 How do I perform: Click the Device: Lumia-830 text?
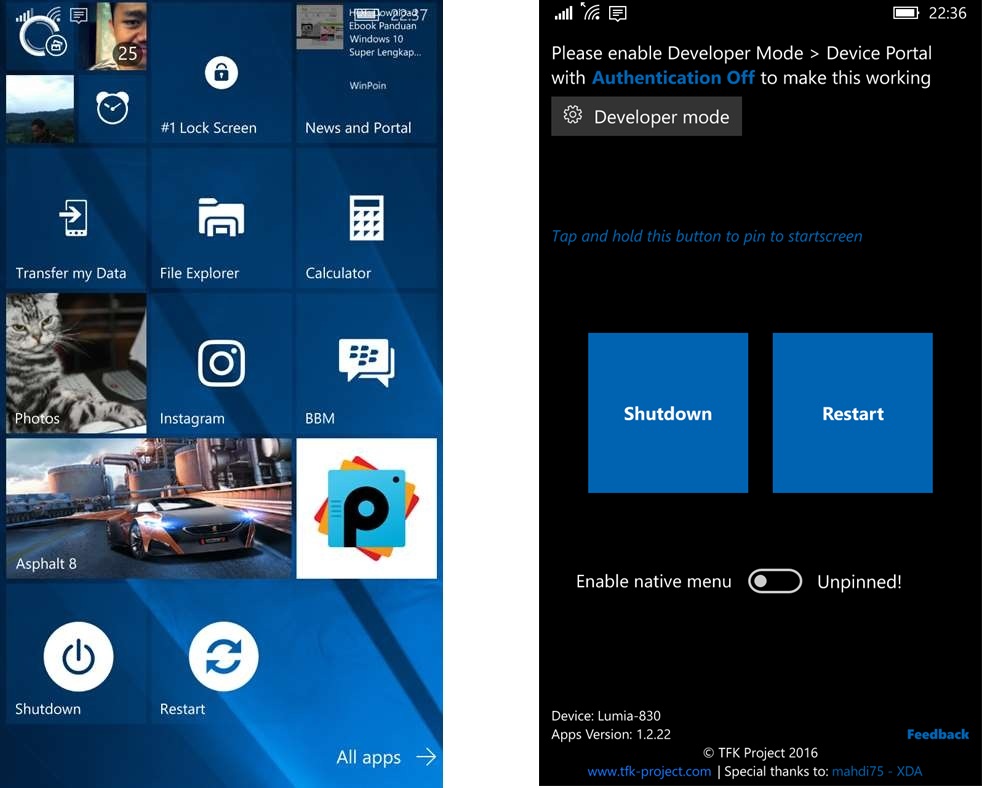tap(606, 715)
